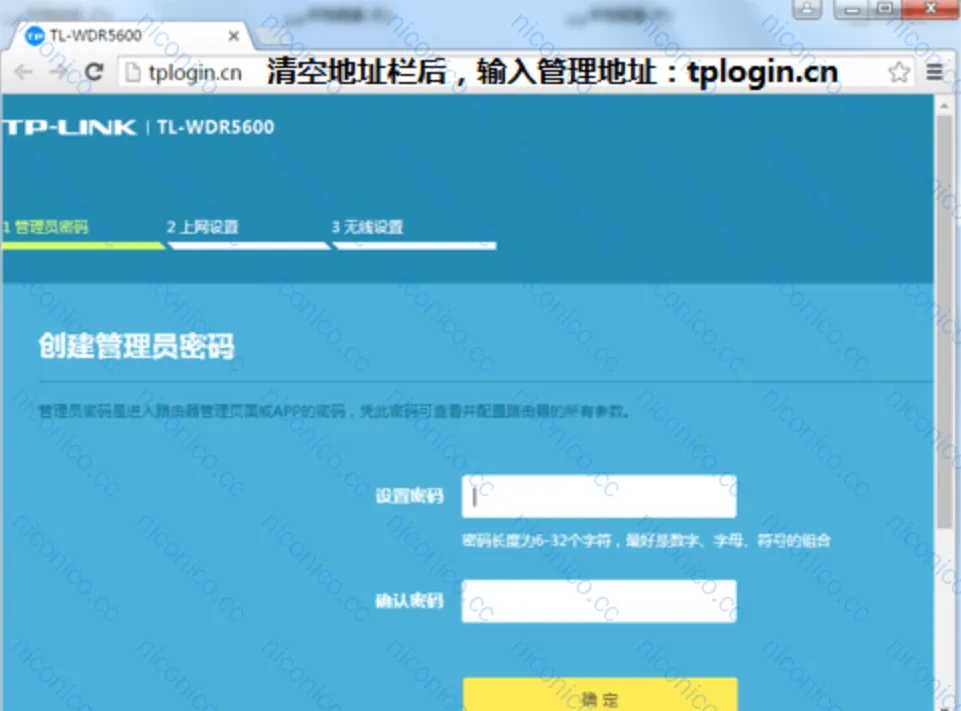This screenshot has width=961, height=711.
Task: Click the 创建管理员密码 heading
Action: click(136, 346)
